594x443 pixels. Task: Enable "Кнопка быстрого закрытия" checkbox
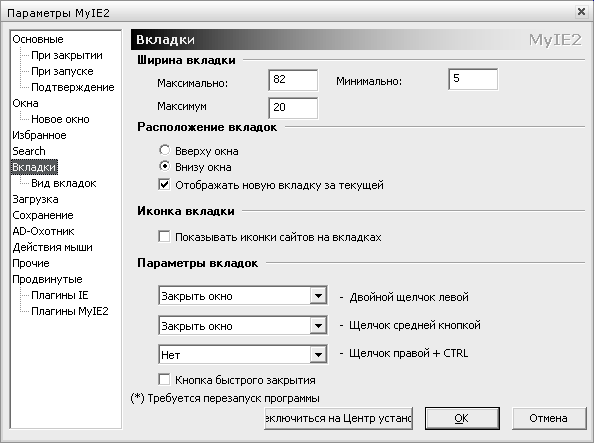coord(164,380)
